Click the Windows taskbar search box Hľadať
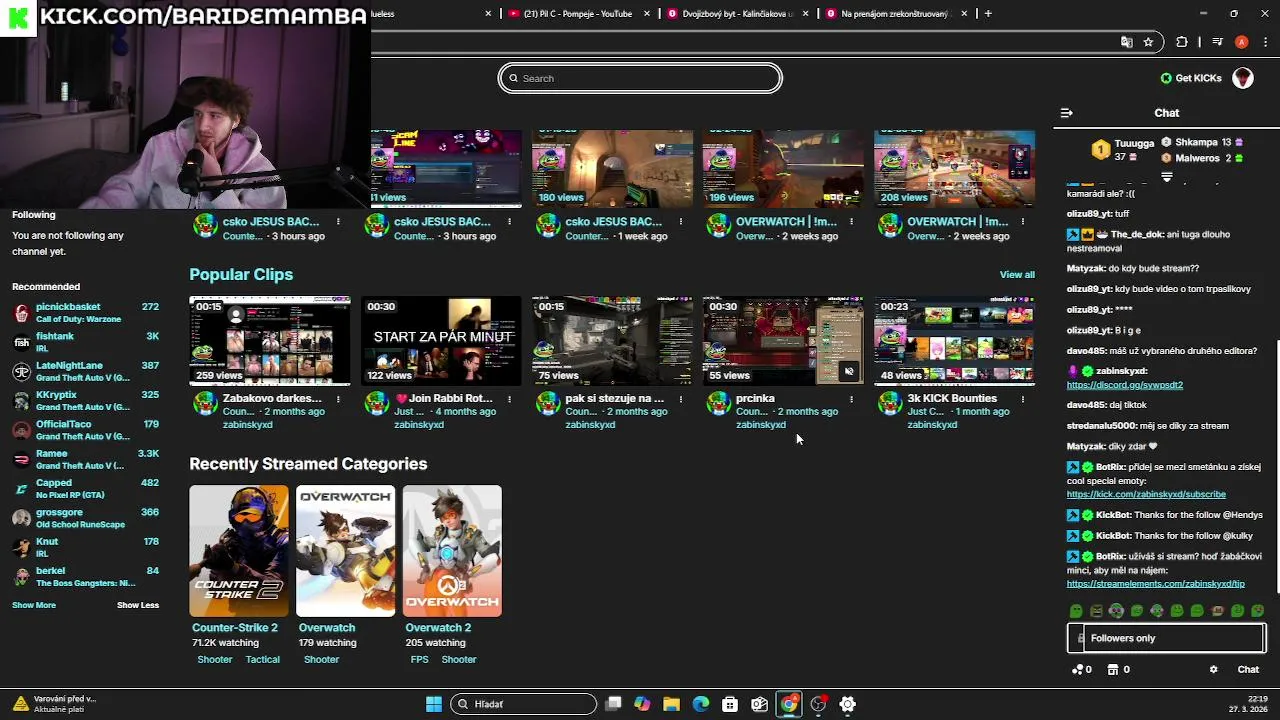The height and width of the screenshot is (720, 1280). point(523,704)
